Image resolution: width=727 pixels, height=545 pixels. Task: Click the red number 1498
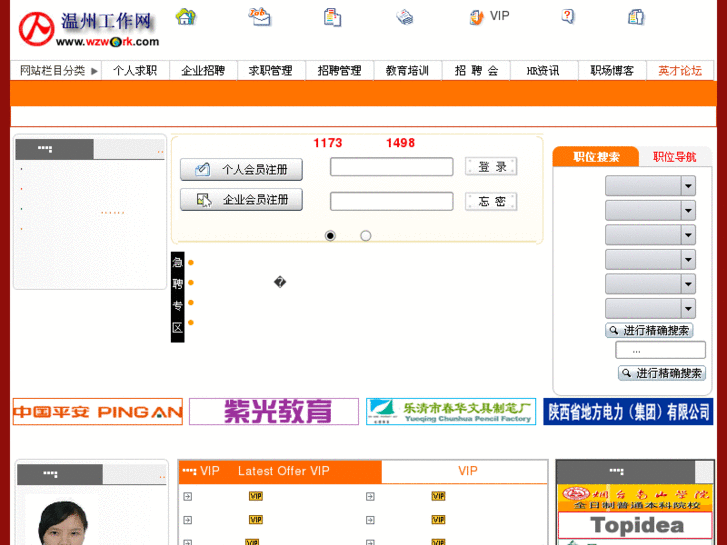[401, 143]
